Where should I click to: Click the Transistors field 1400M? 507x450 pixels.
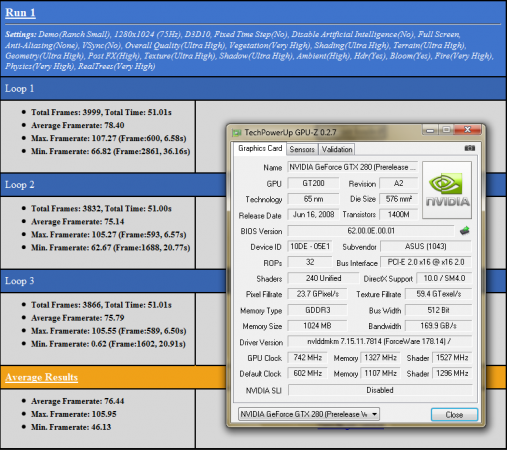click(x=398, y=214)
